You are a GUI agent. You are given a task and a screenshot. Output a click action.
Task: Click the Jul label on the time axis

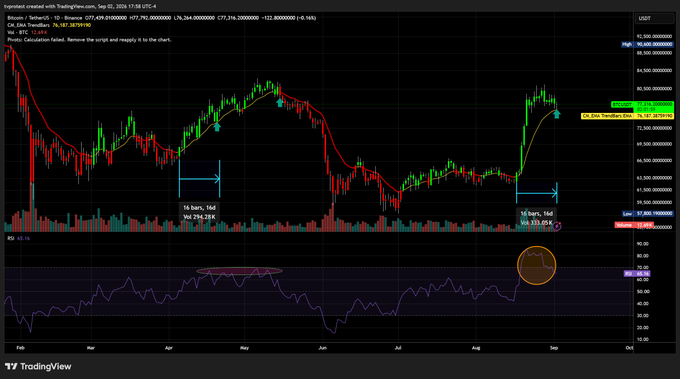pyautogui.click(x=398, y=348)
